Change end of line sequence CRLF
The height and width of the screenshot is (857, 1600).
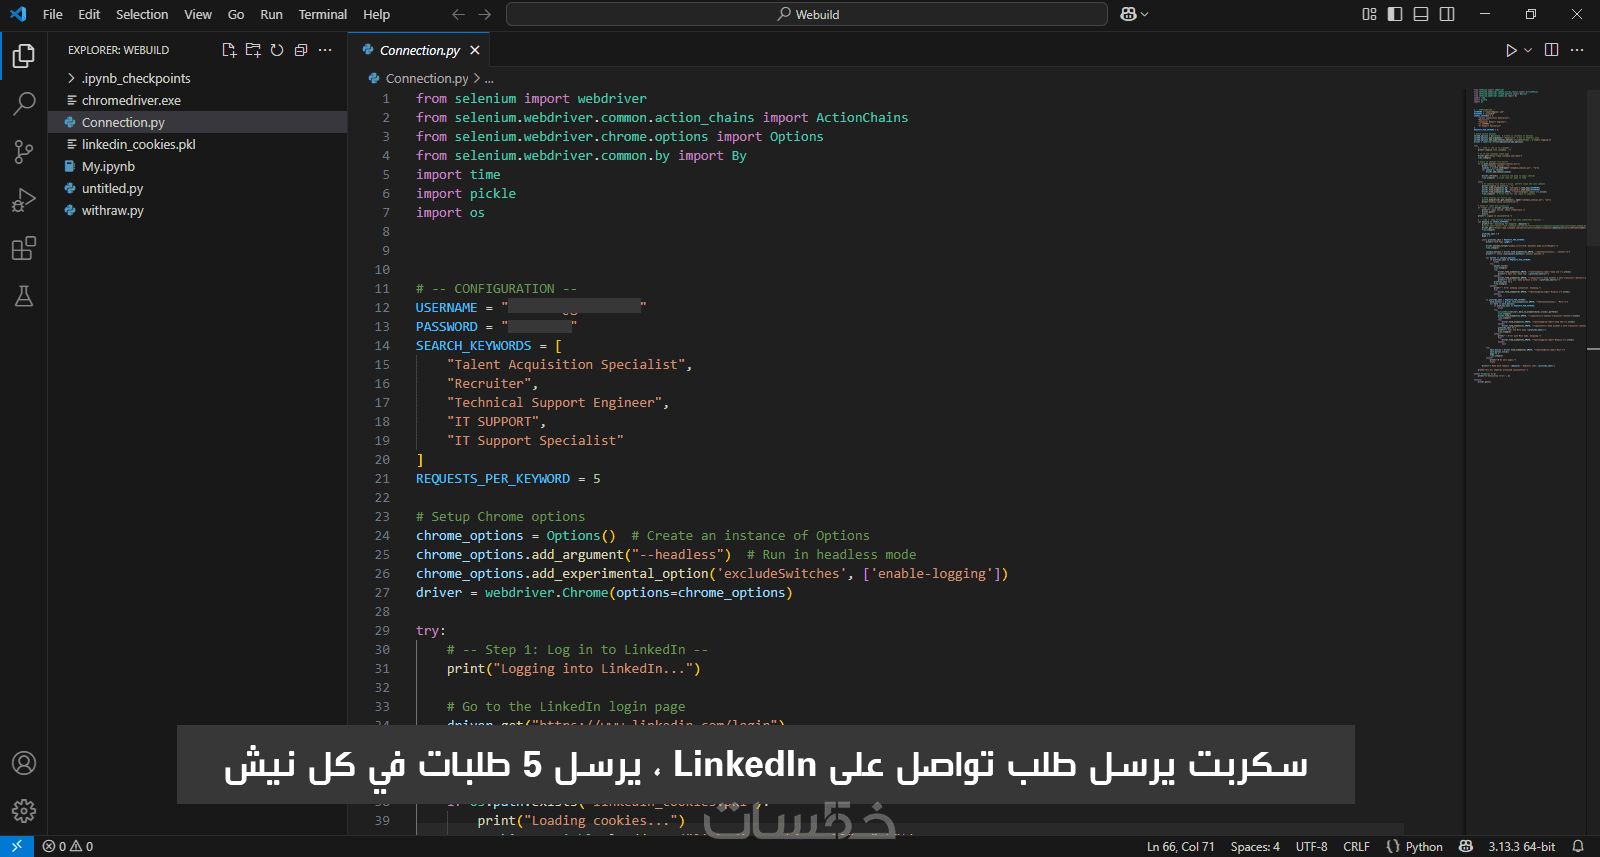1357,846
